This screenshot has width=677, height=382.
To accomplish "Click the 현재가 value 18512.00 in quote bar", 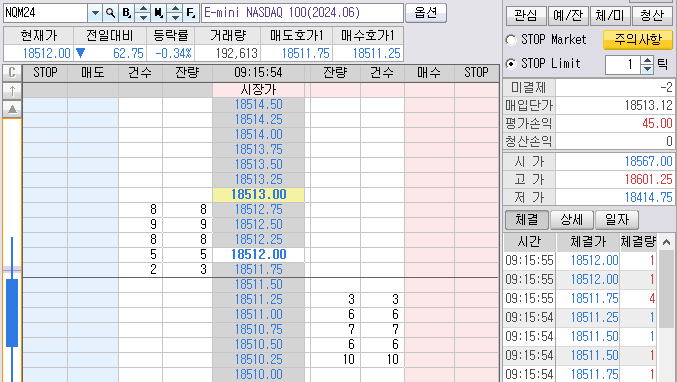I will coord(46,54).
